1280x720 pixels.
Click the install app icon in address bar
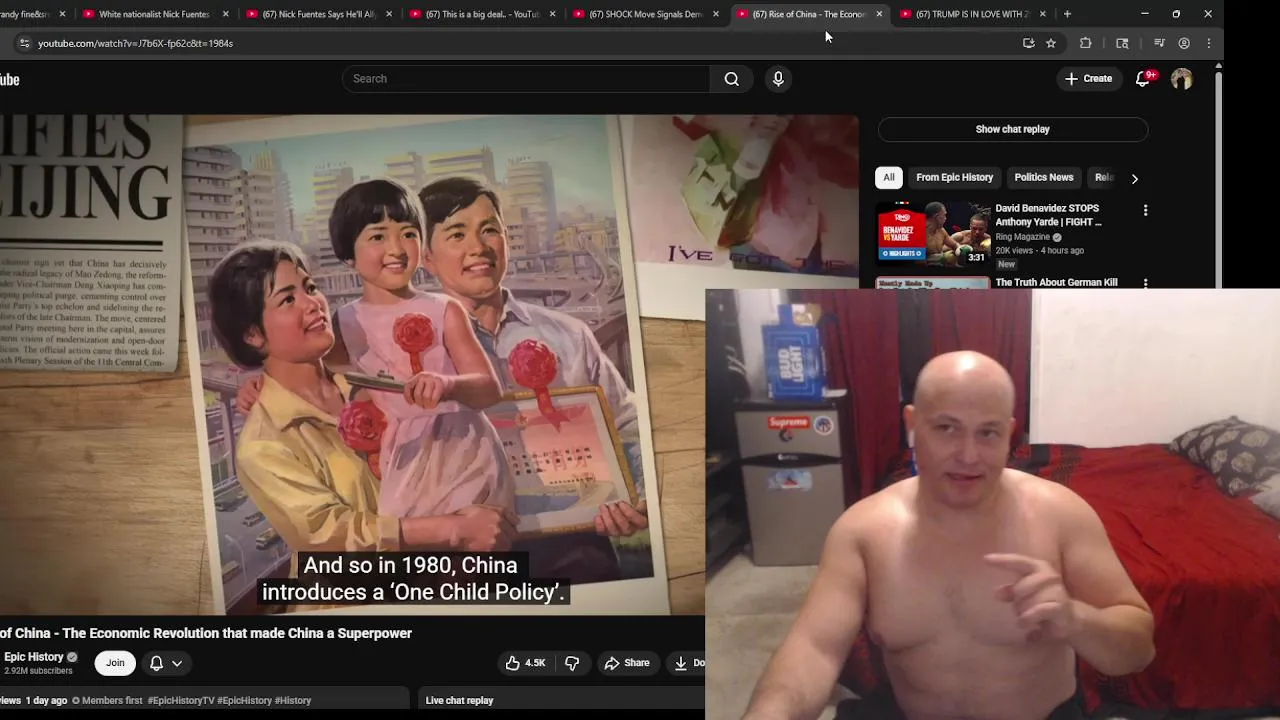pyautogui.click(x=1028, y=43)
